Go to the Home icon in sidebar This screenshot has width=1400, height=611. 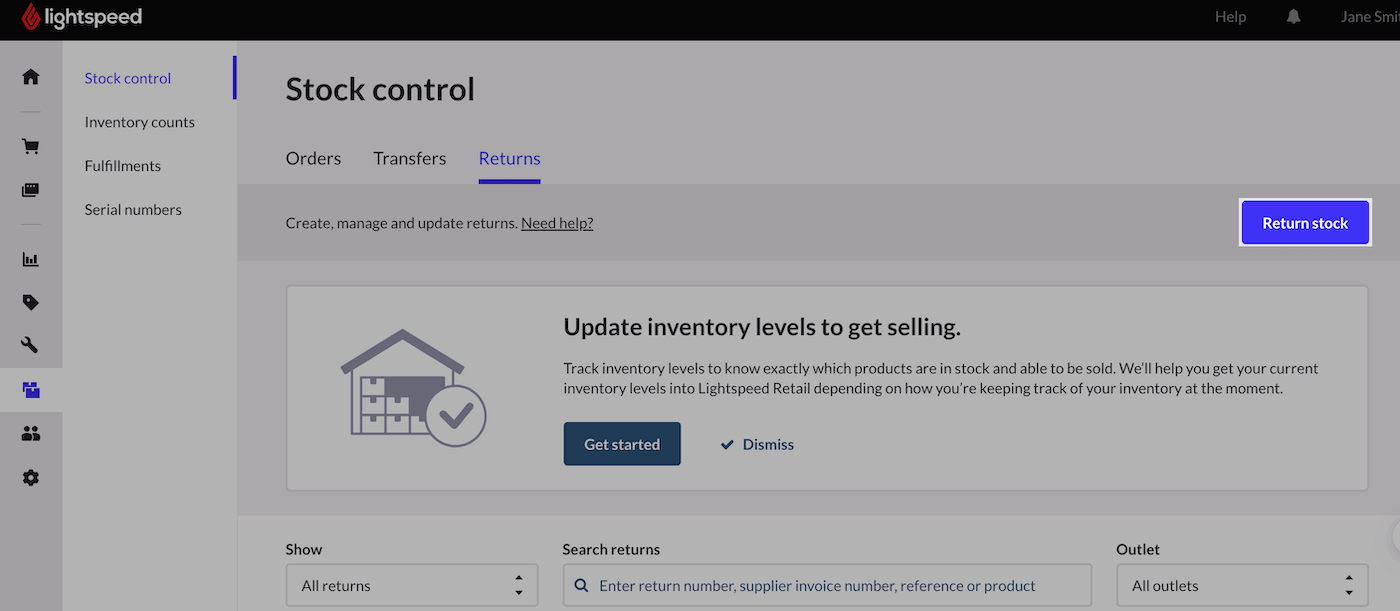click(x=31, y=77)
